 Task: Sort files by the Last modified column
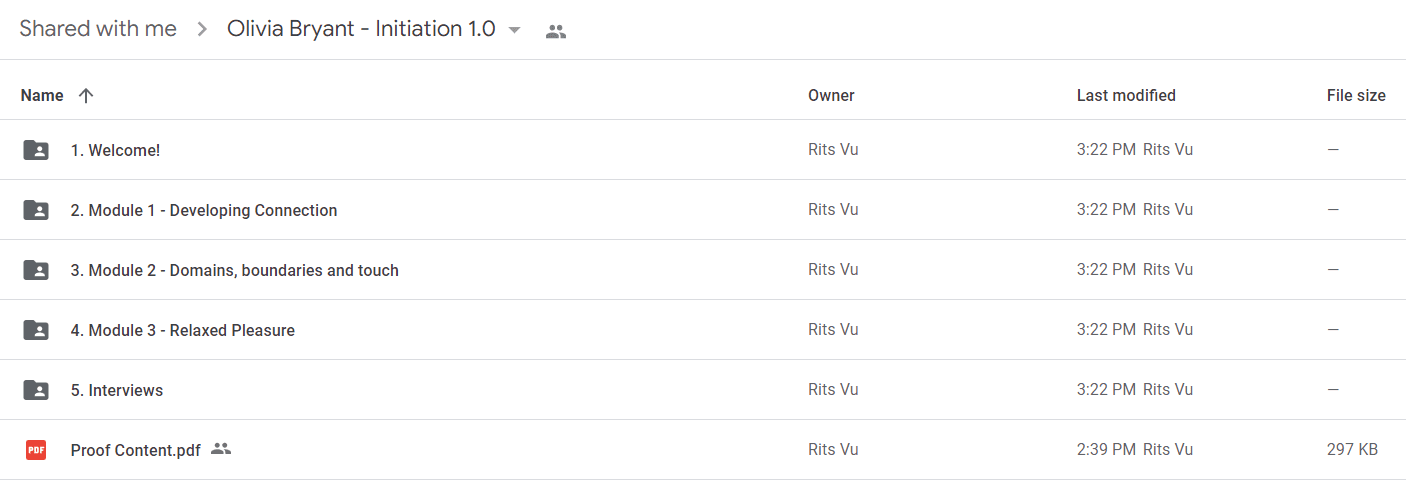(1126, 96)
